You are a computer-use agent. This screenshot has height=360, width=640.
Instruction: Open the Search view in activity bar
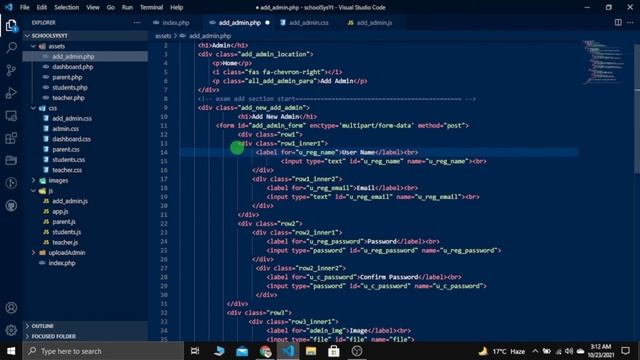[x=11, y=48]
